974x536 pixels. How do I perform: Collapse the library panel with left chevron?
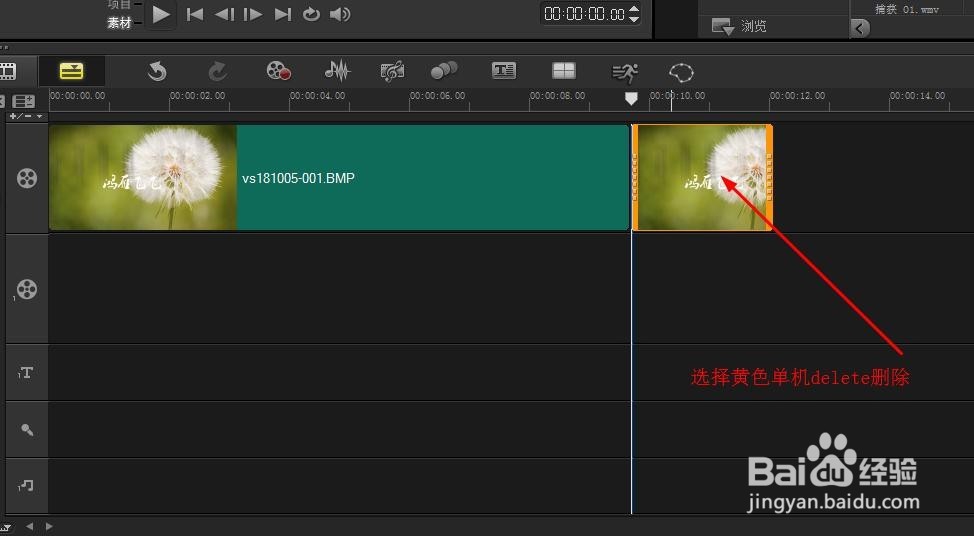tap(860, 27)
